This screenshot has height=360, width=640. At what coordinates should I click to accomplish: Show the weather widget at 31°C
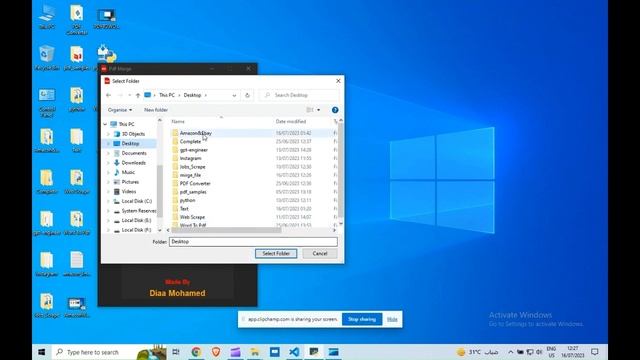[477, 352]
